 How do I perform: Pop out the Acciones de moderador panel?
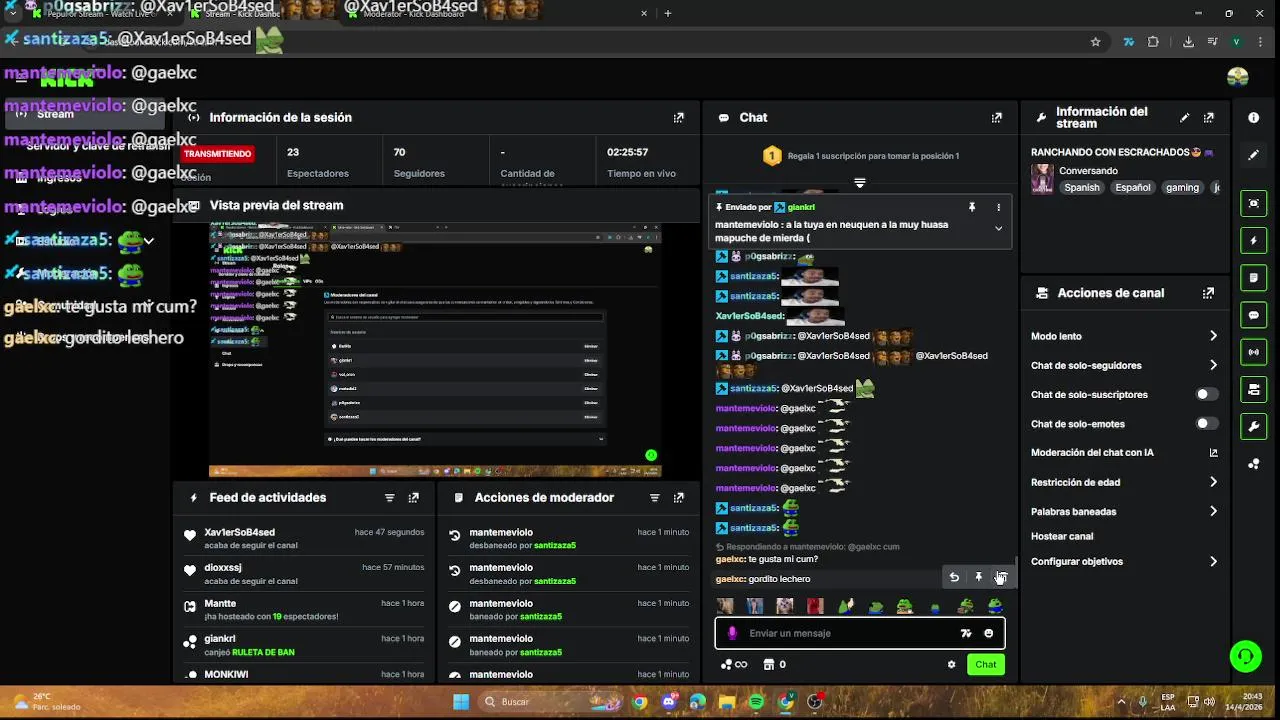tap(679, 497)
